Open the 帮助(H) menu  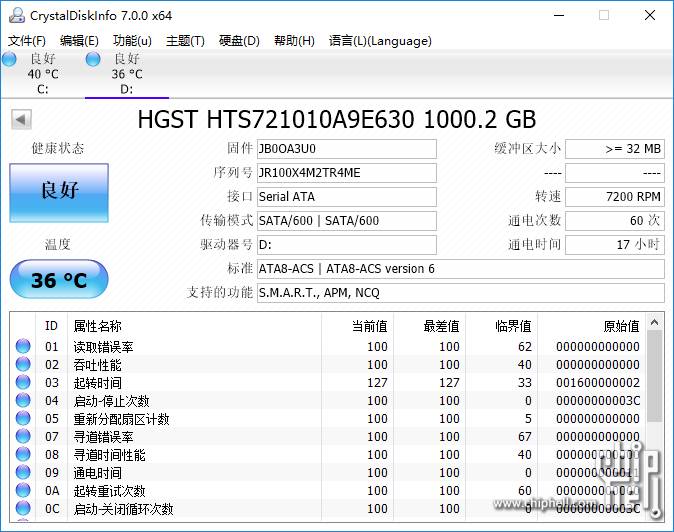tap(294, 41)
